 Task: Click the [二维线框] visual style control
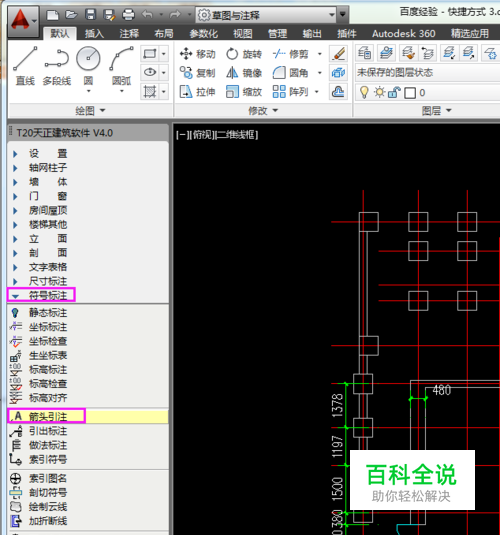pyautogui.click(x=236, y=135)
